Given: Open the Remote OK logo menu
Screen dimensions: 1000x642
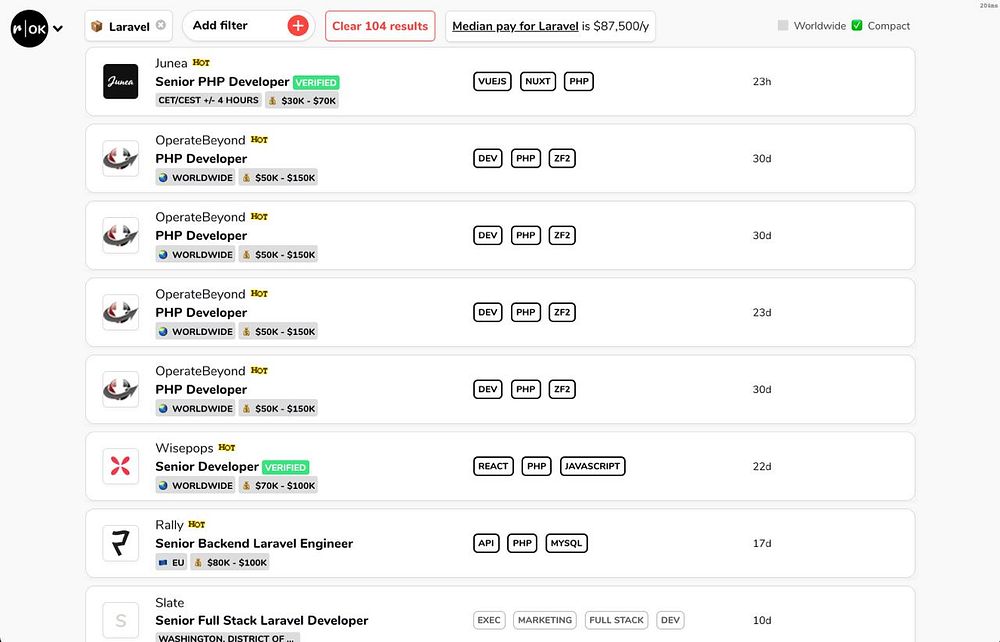Looking at the screenshot, I should click(x=29, y=28).
